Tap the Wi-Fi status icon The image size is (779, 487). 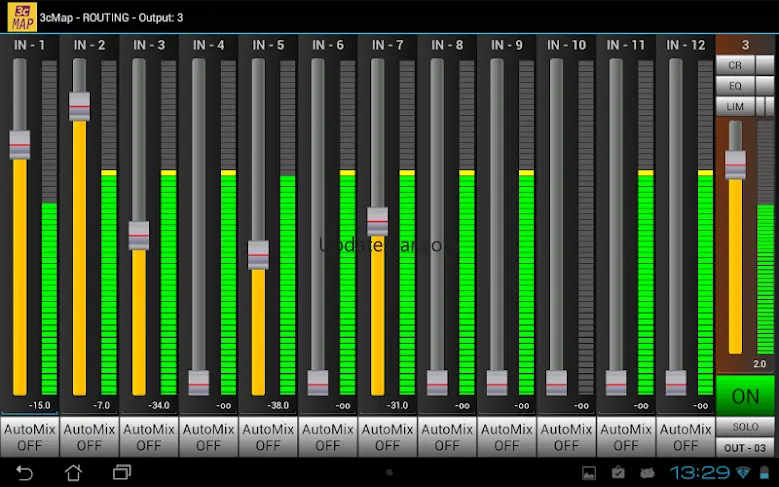click(743, 472)
